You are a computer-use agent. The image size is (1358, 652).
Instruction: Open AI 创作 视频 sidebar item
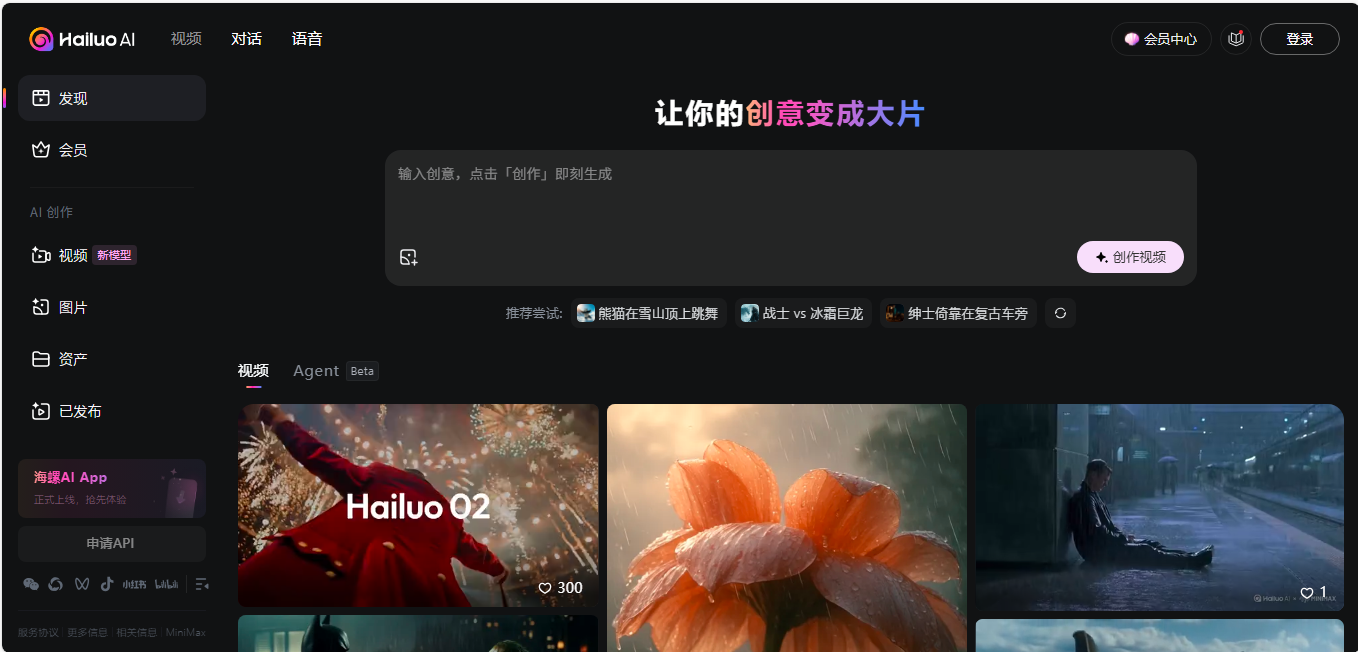coord(112,255)
